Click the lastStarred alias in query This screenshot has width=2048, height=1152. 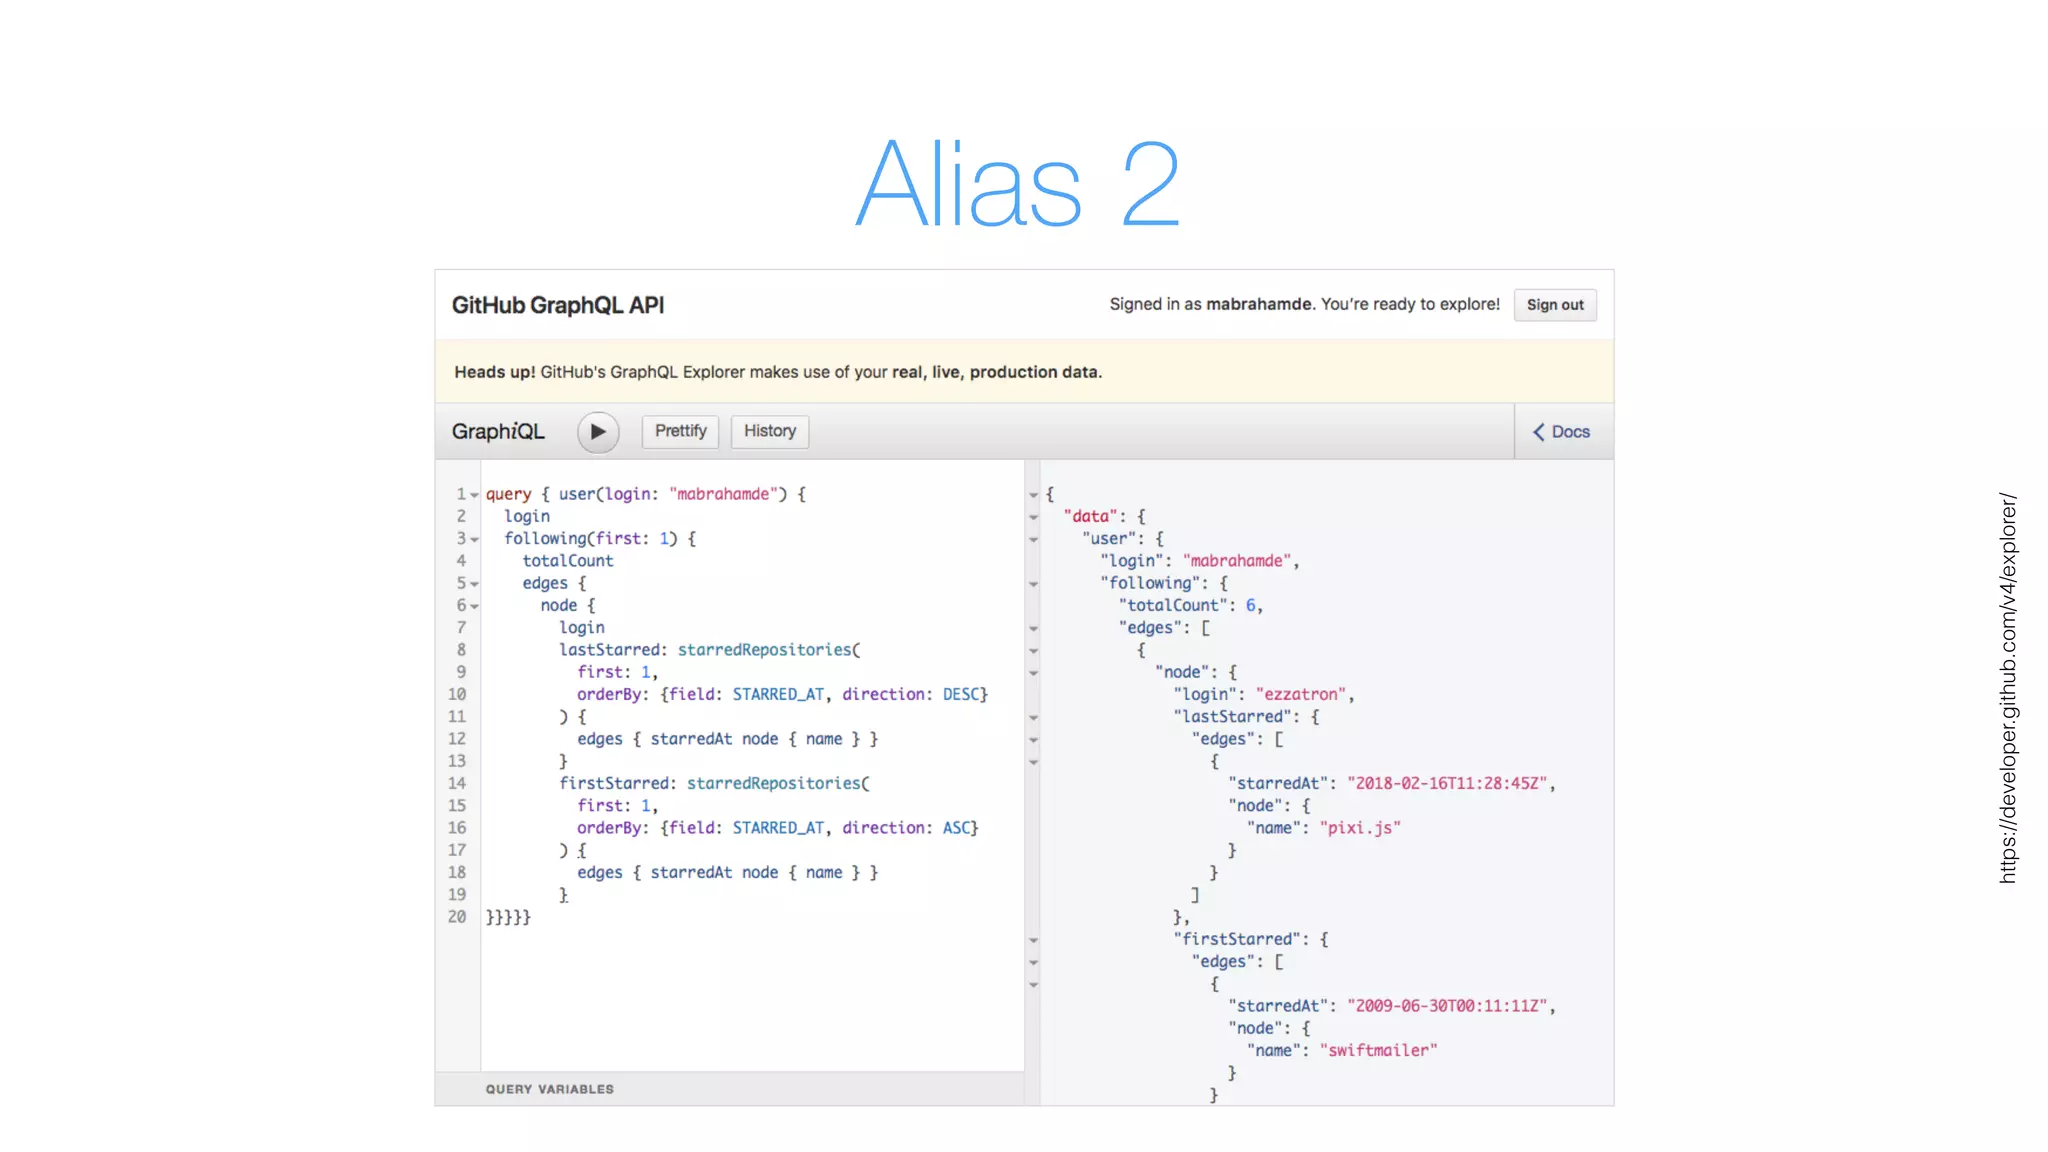[610, 650]
